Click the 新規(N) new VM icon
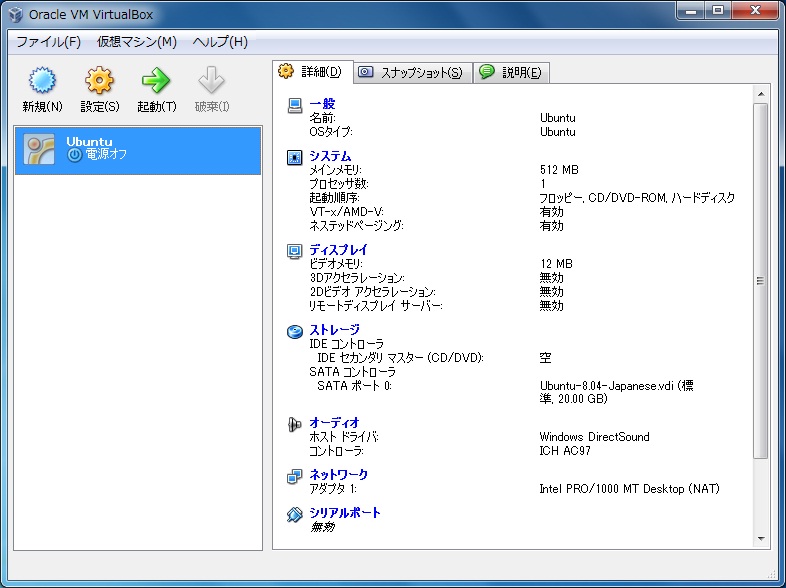Image resolution: width=786 pixels, height=588 pixels. [x=42, y=80]
